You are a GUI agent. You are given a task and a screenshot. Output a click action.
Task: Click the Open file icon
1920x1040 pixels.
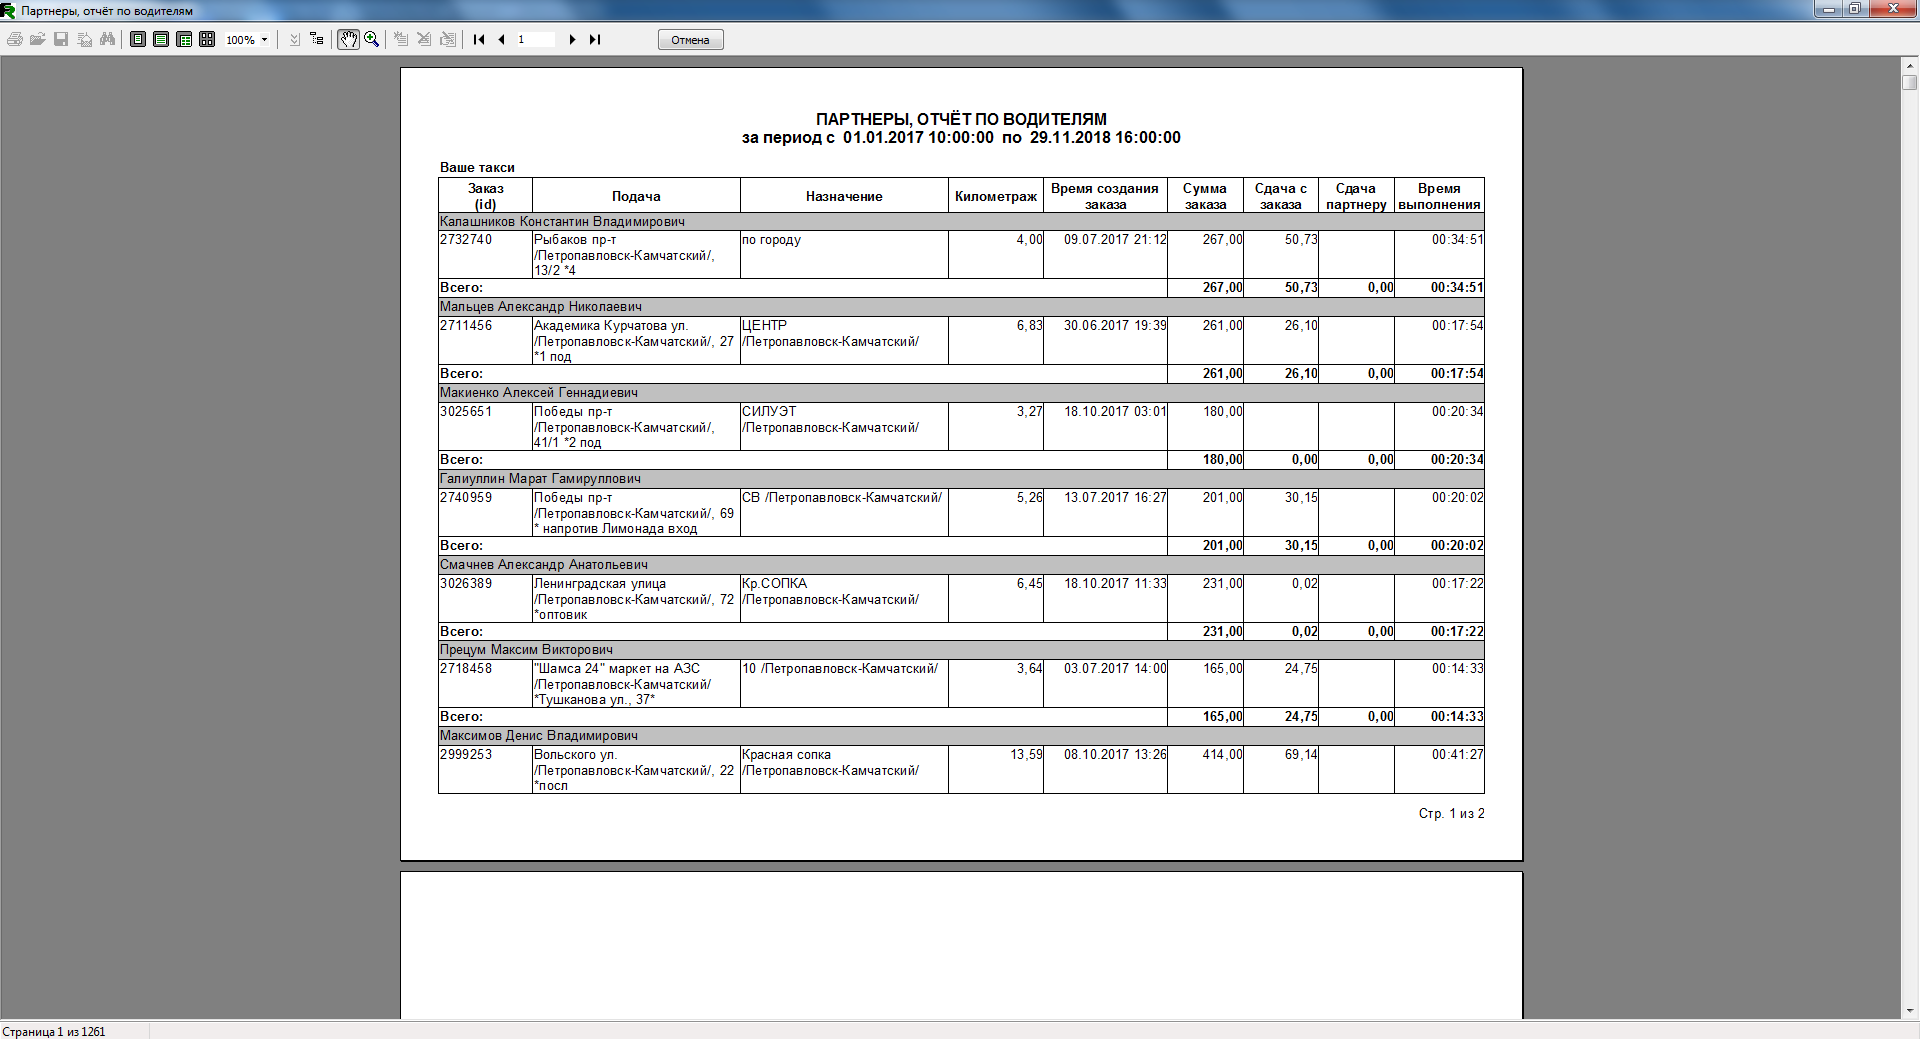point(37,39)
